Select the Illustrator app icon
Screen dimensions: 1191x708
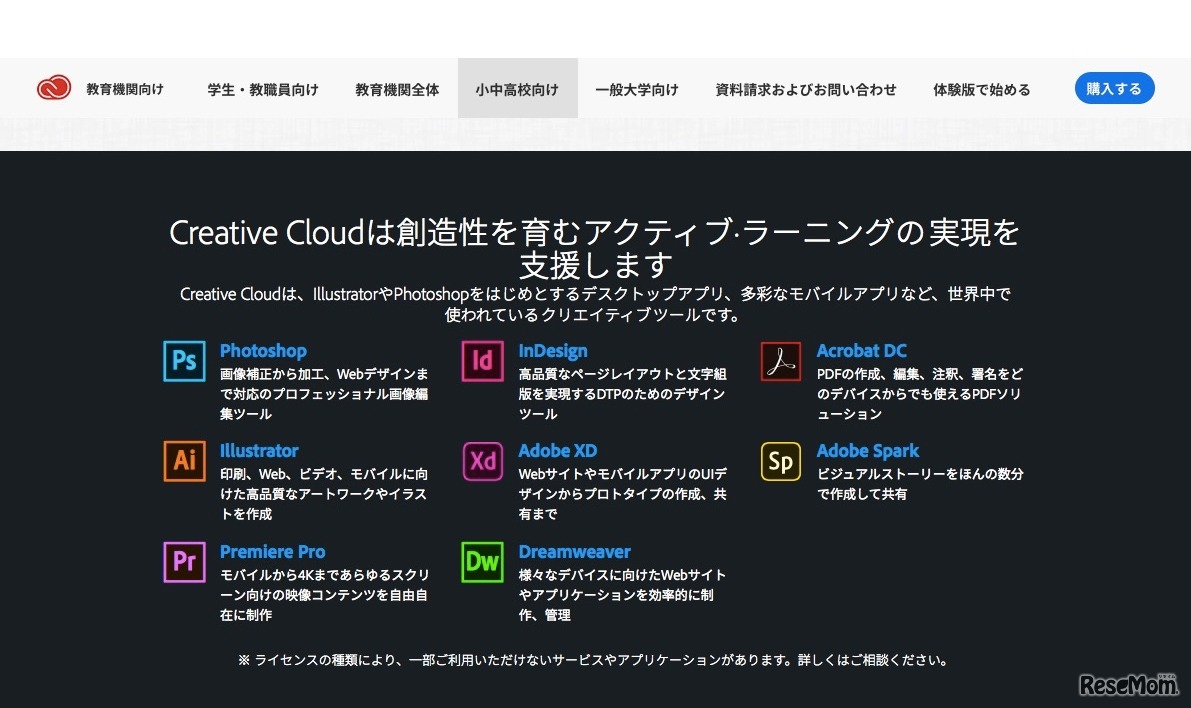click(184, 462)
